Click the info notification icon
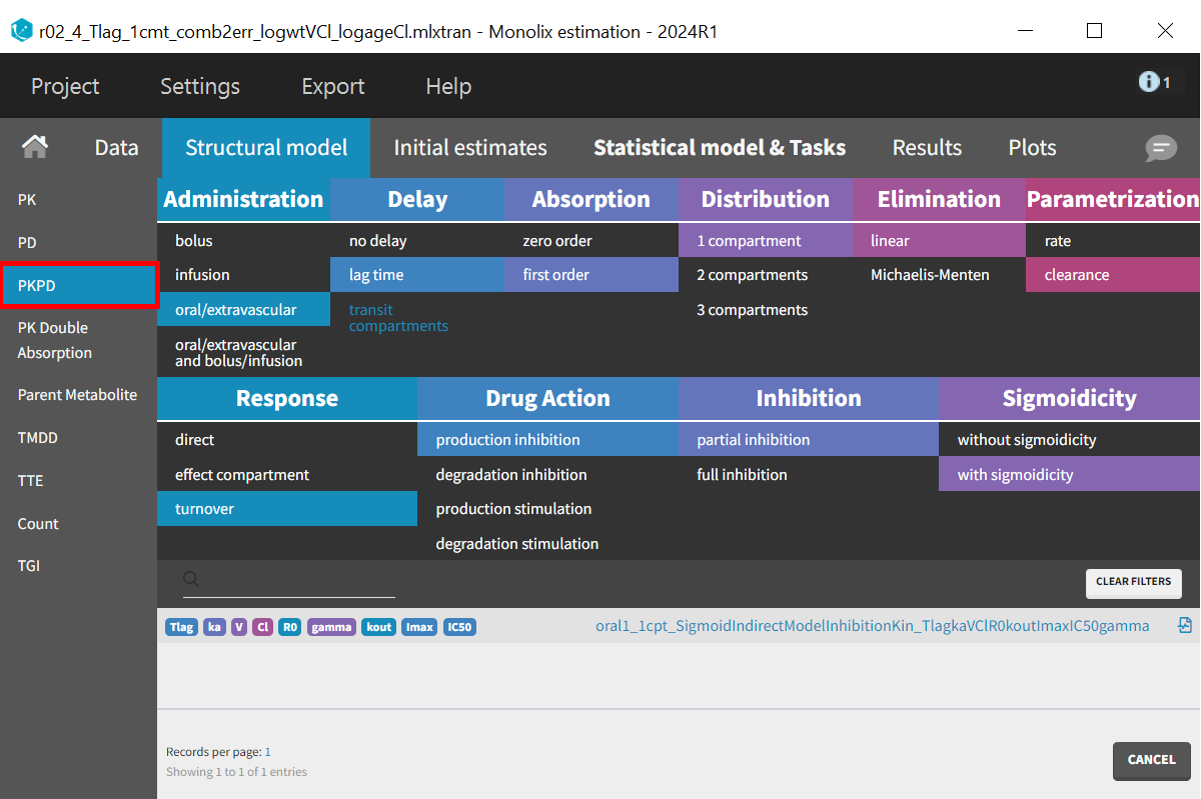1201x799 pixels. tap(1149, 82)
